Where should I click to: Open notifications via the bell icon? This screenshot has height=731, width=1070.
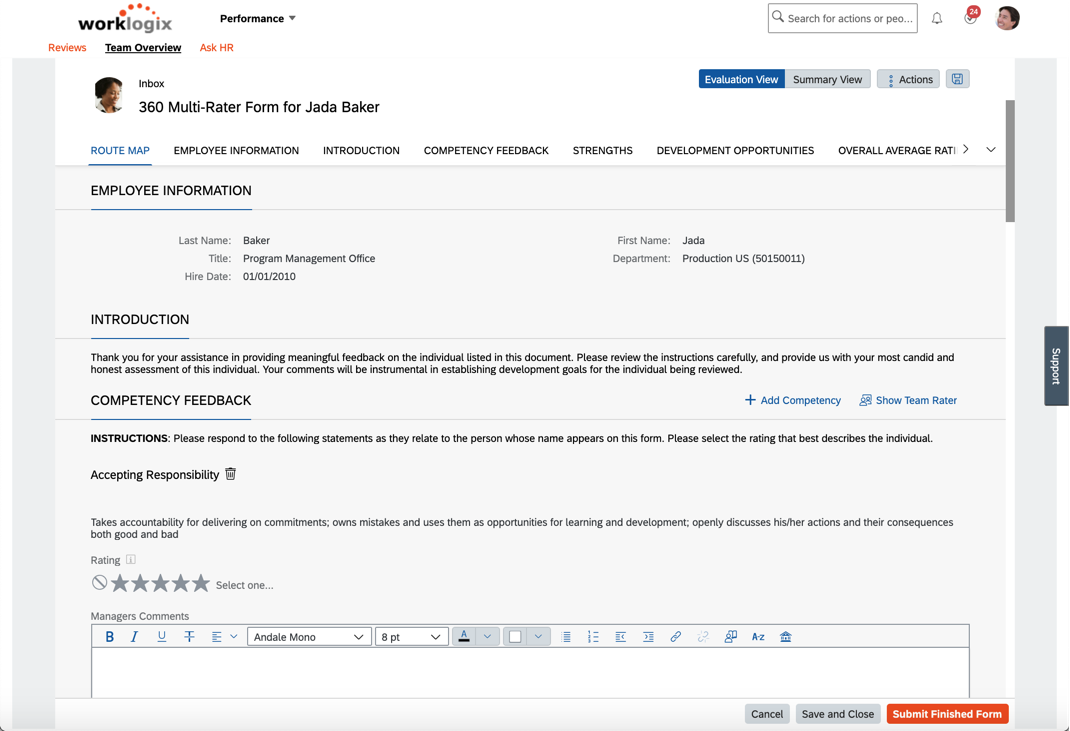(936, 18)
